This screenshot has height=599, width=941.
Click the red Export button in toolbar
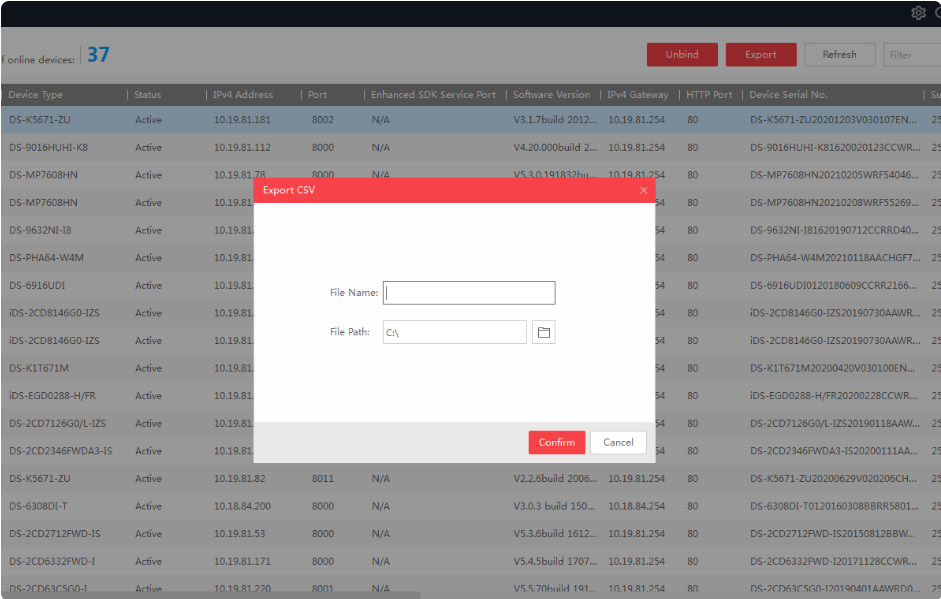(x=761, y=55)
